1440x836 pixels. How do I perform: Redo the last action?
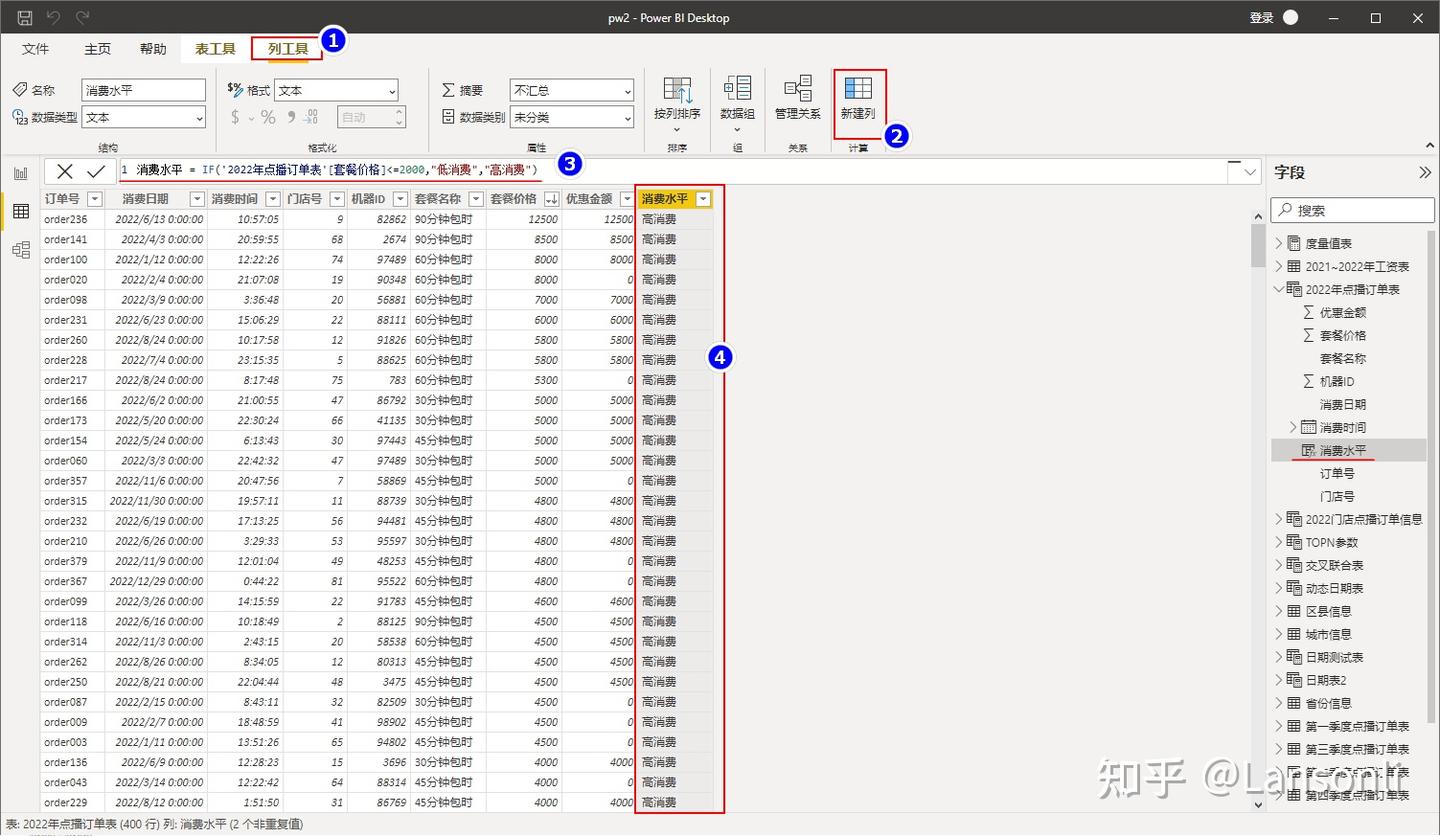click(x=83, y=18)
